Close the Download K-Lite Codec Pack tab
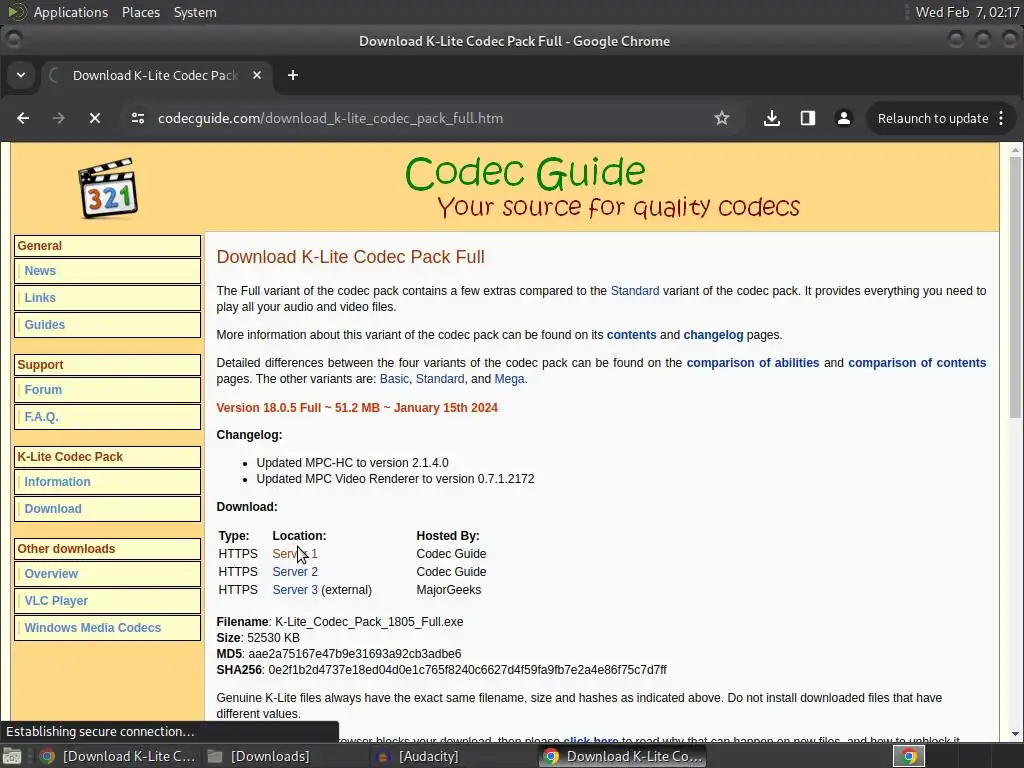Image resolution: width=1024 pixels, height=768 pixels. tap(257, 75)
